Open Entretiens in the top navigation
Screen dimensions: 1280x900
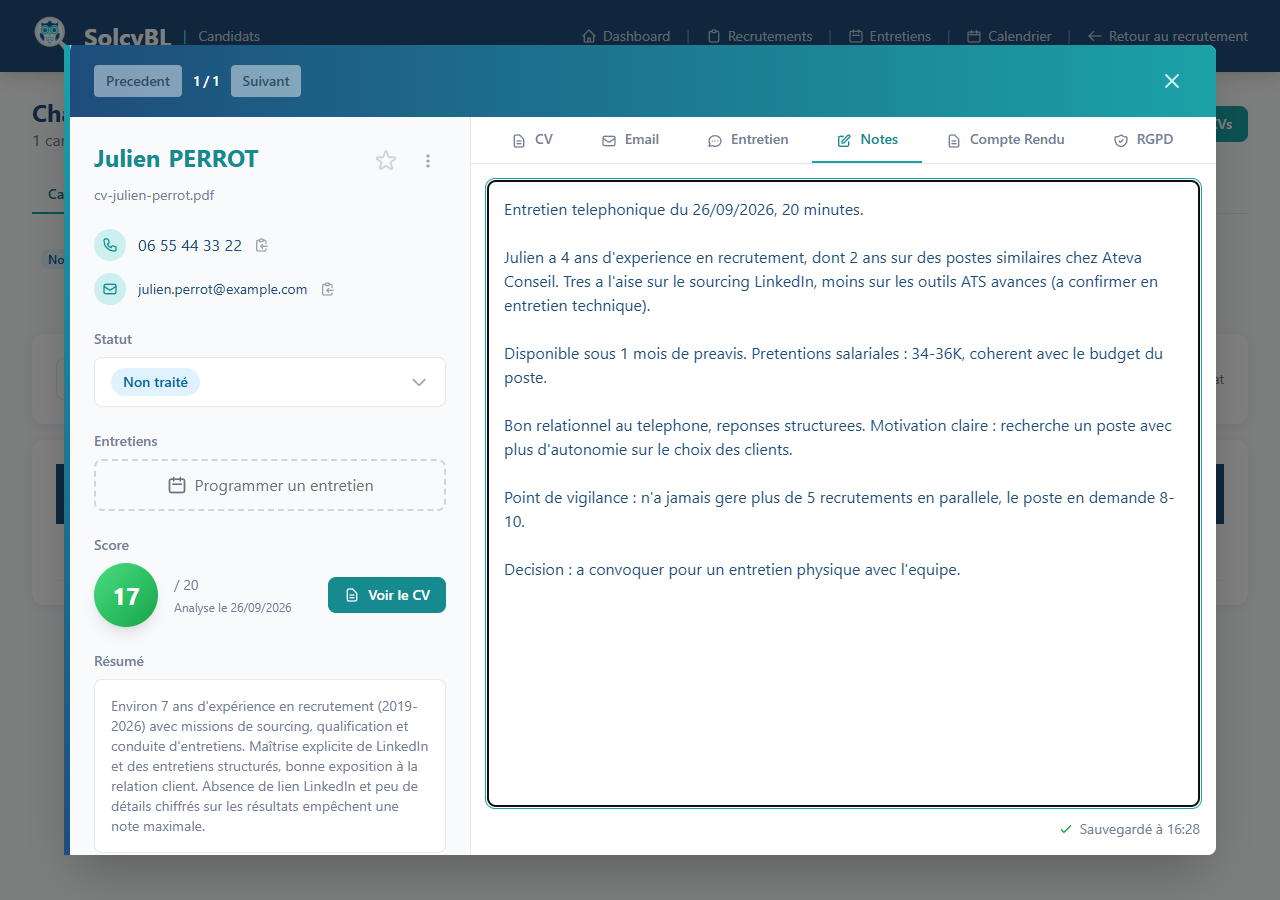pyautogui.click(x=890, y=36)
